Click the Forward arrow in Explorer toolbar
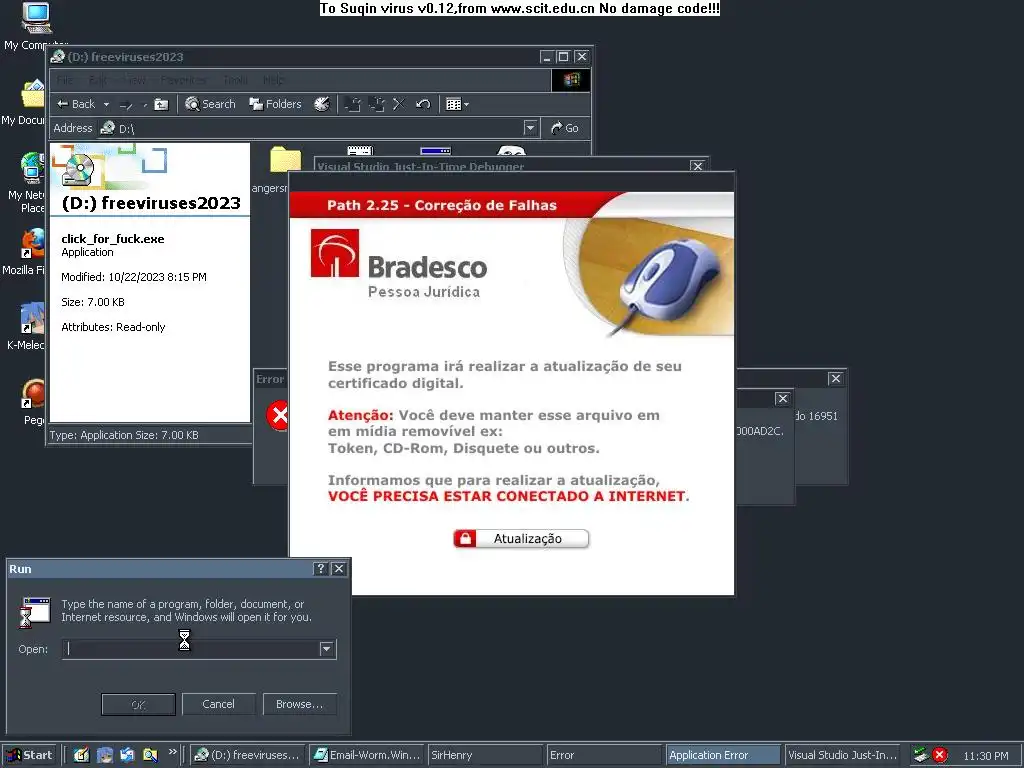Image resolution: width=1024 pixels, height=768 pixels. 126,104
